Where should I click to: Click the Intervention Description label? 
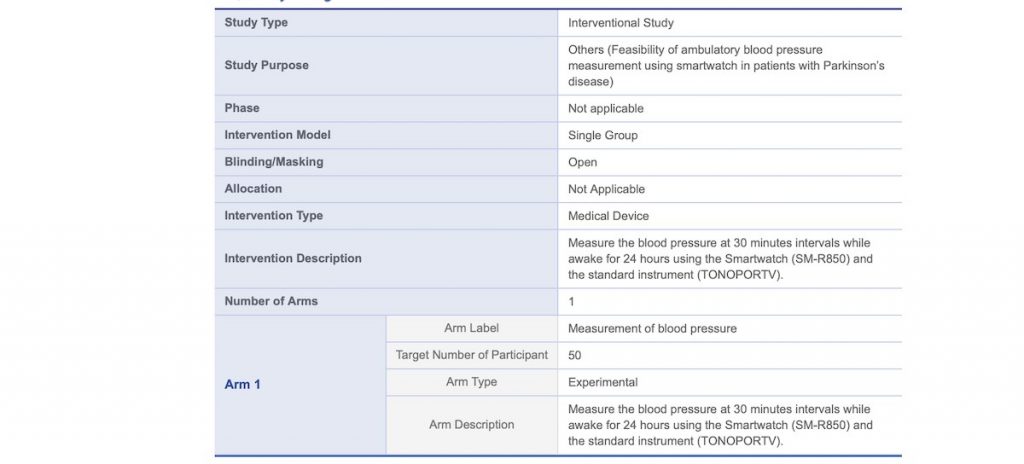[x=293, y=258]
